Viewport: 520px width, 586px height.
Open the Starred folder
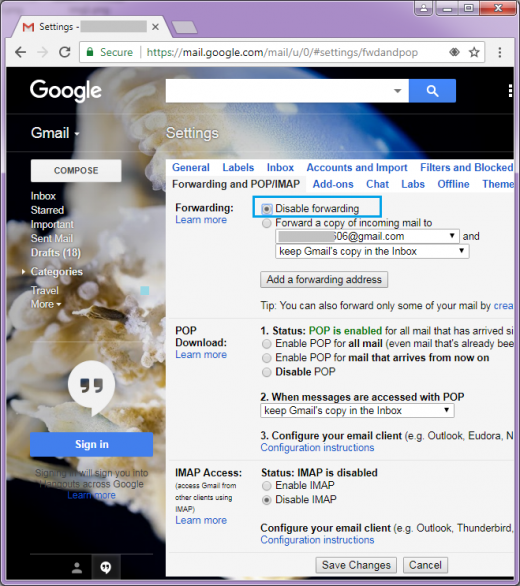tap(47, 210)
